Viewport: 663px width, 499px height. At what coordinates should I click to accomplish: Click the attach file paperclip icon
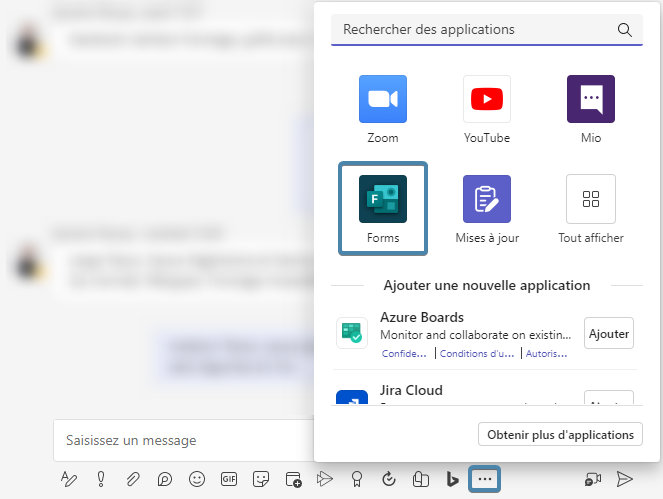click(x=133, y=479)
